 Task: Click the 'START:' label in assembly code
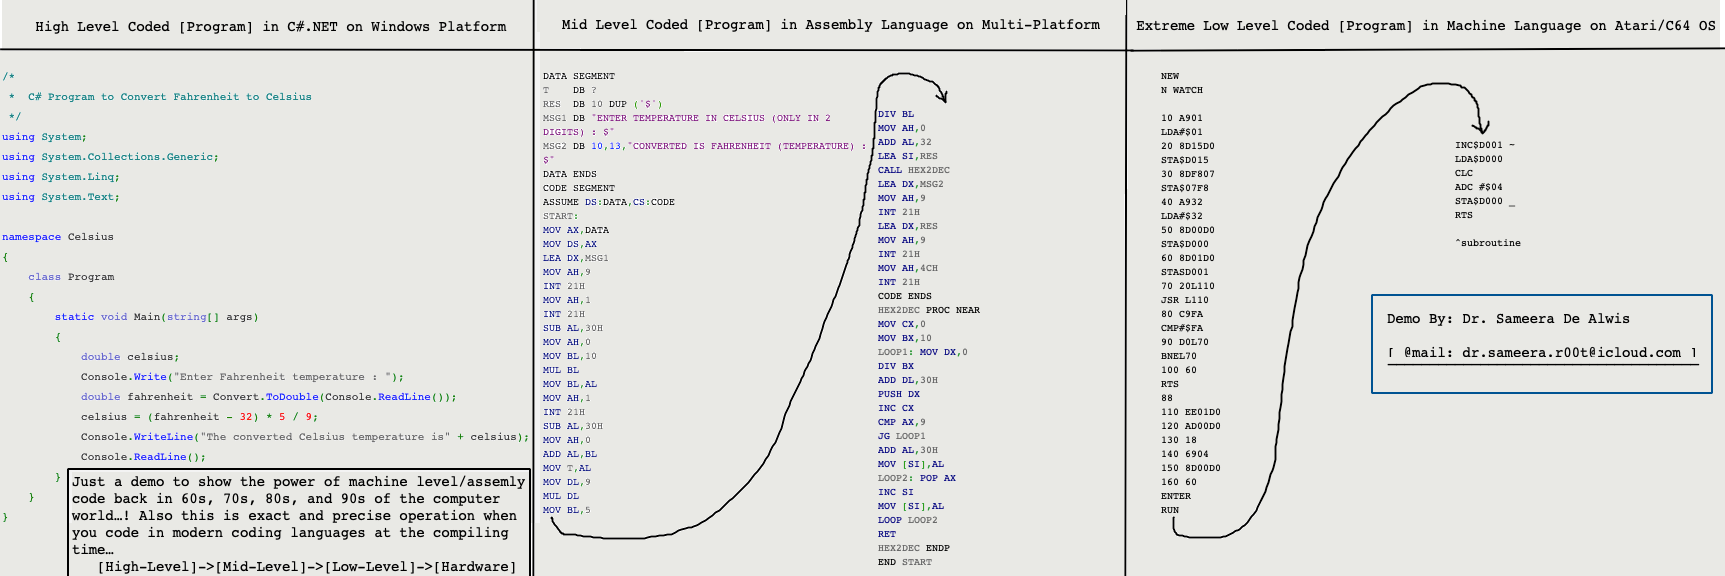pos(561,216)
